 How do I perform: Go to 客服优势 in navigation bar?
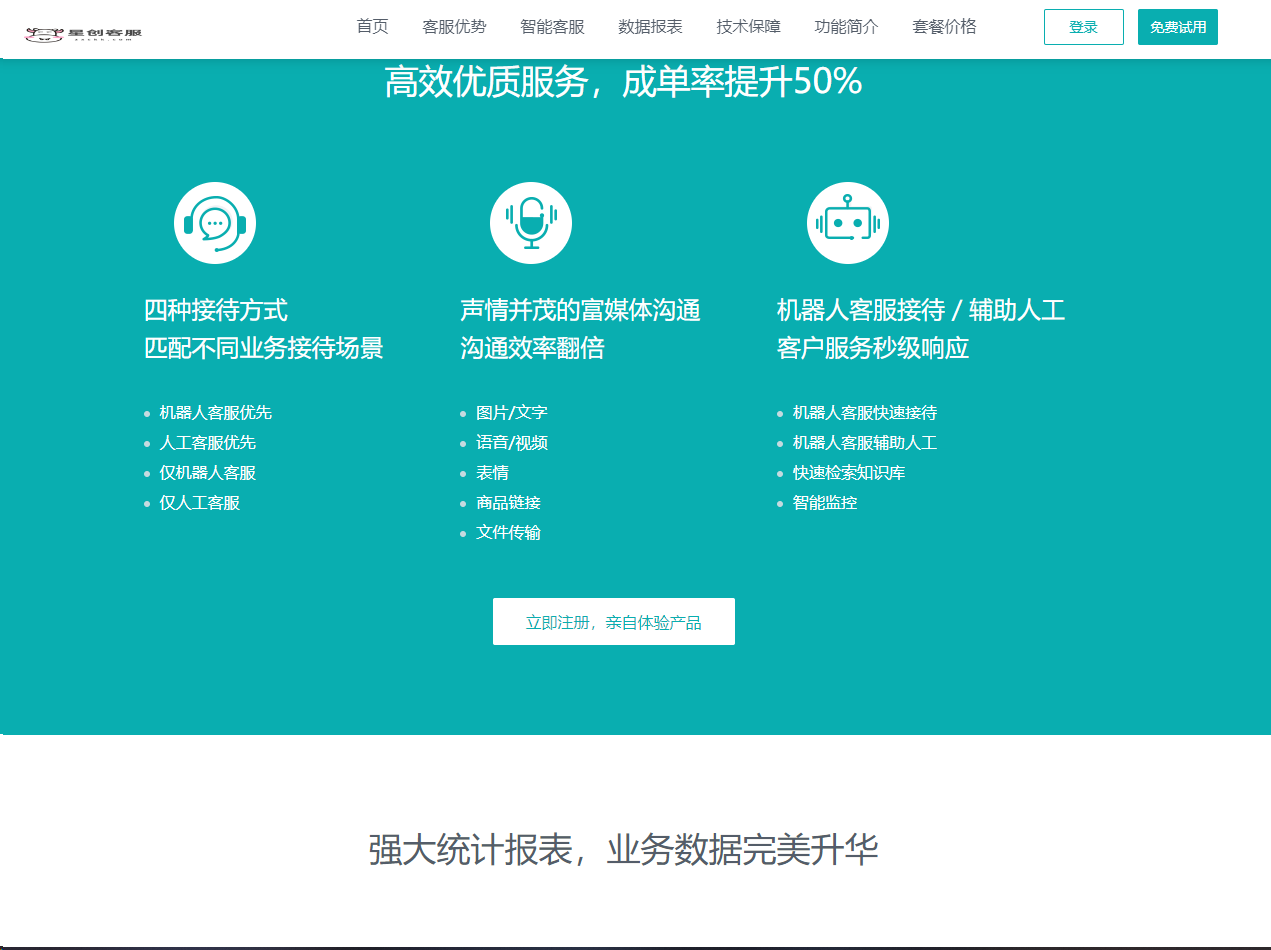[454, 27]
